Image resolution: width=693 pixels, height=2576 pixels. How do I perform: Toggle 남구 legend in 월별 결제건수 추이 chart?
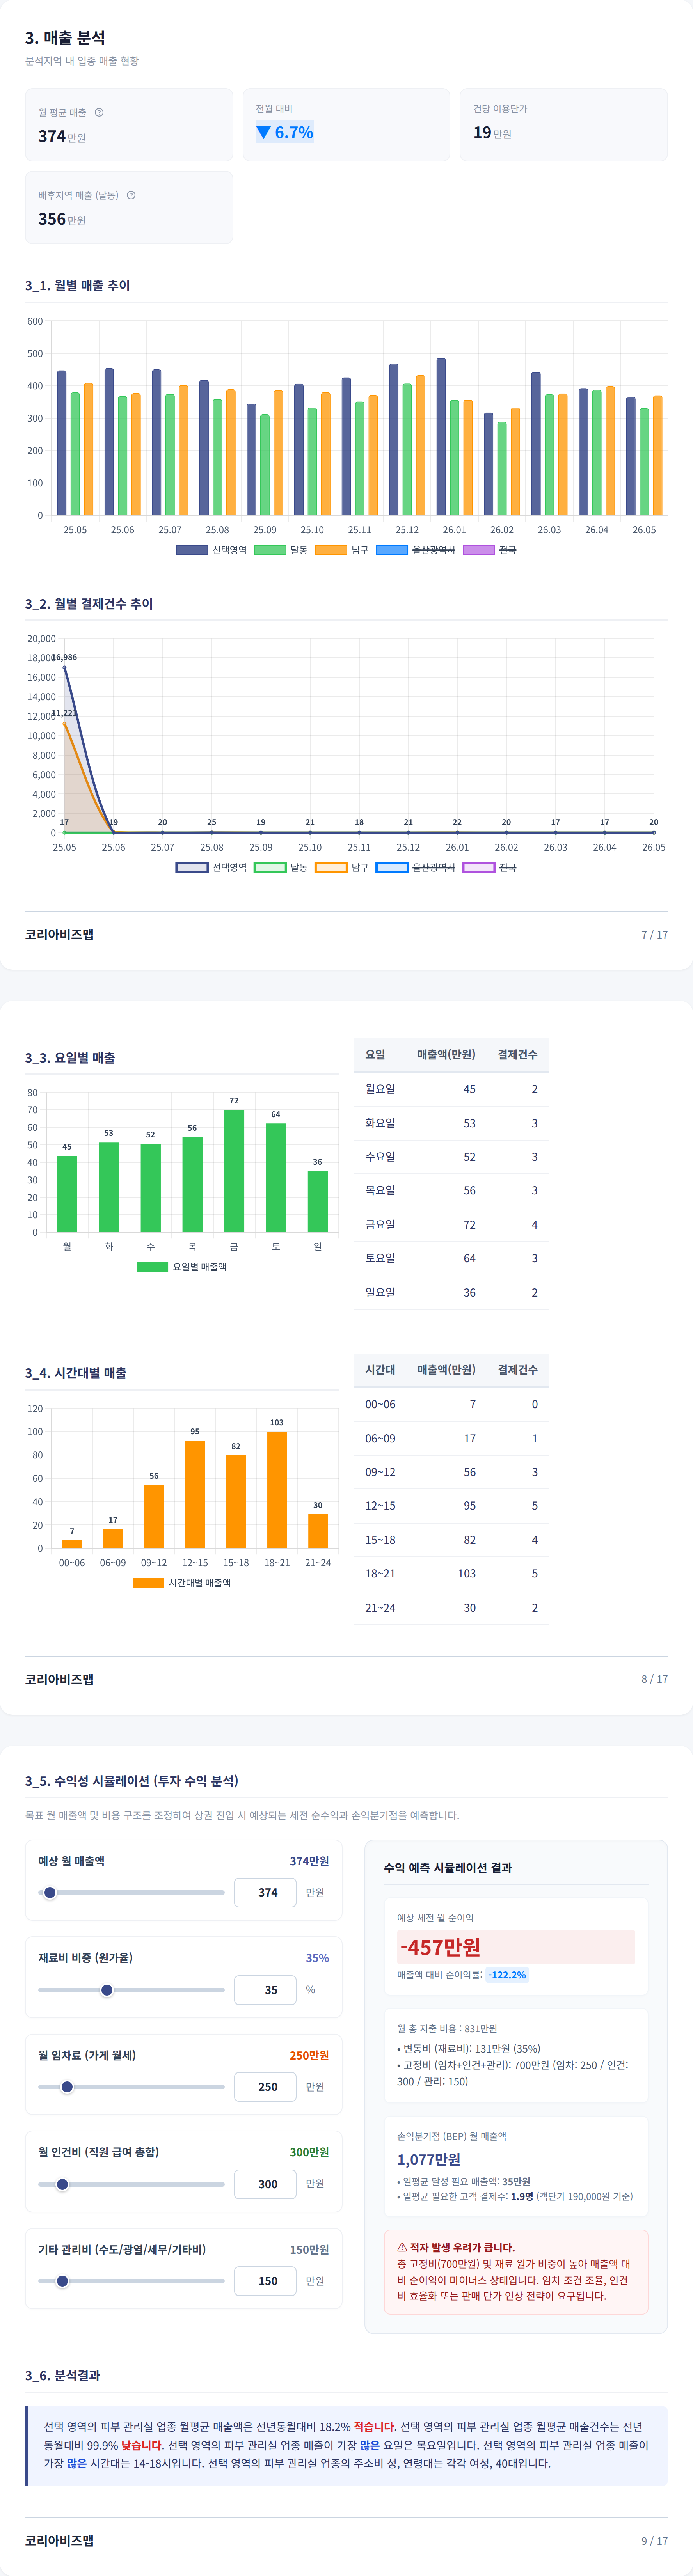342,867
